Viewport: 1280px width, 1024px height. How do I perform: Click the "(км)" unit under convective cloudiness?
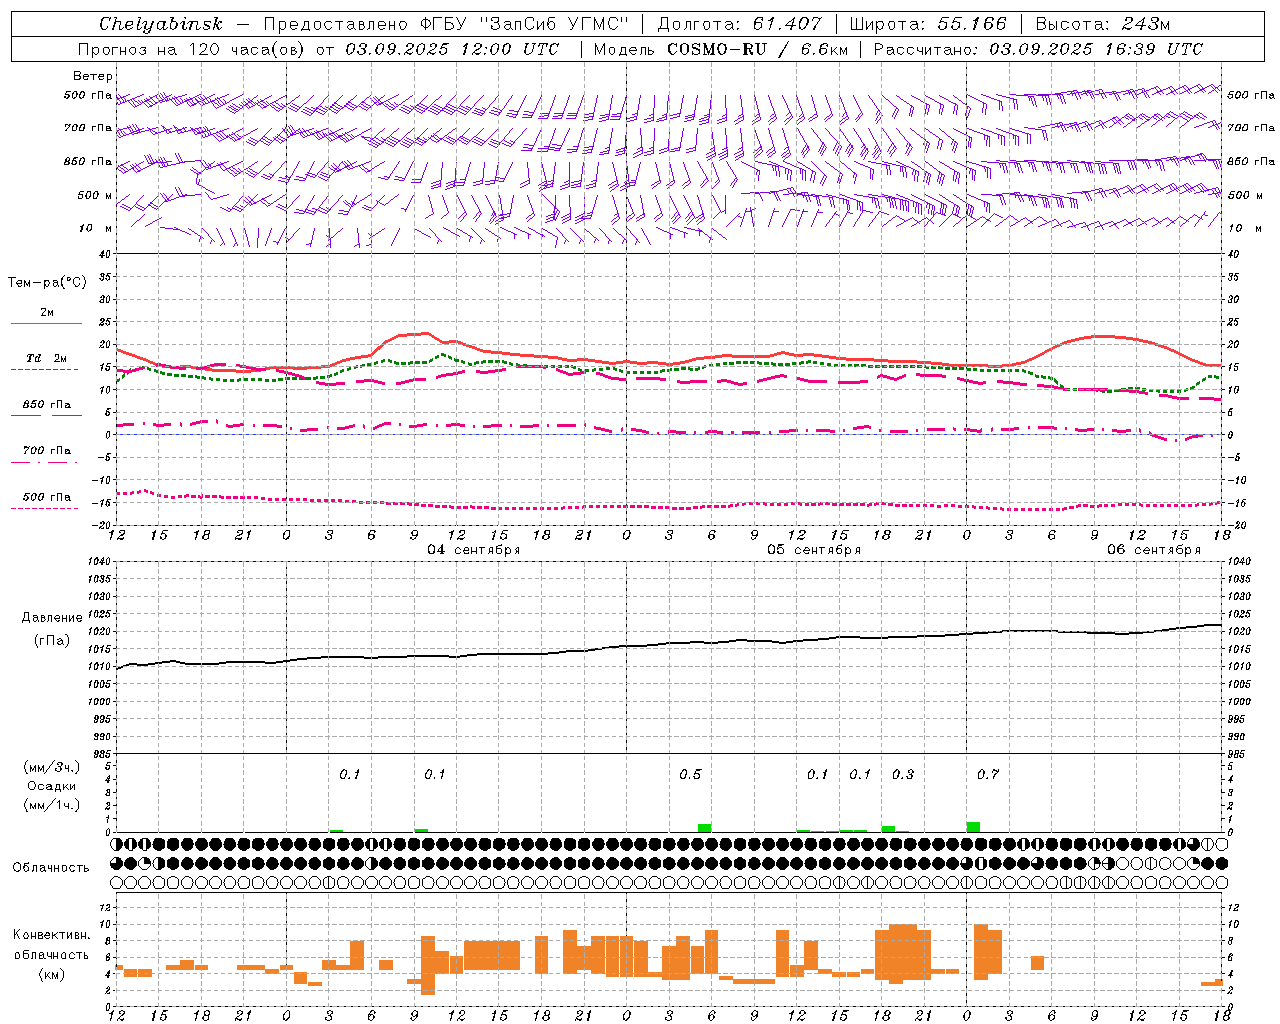[52, 974]
